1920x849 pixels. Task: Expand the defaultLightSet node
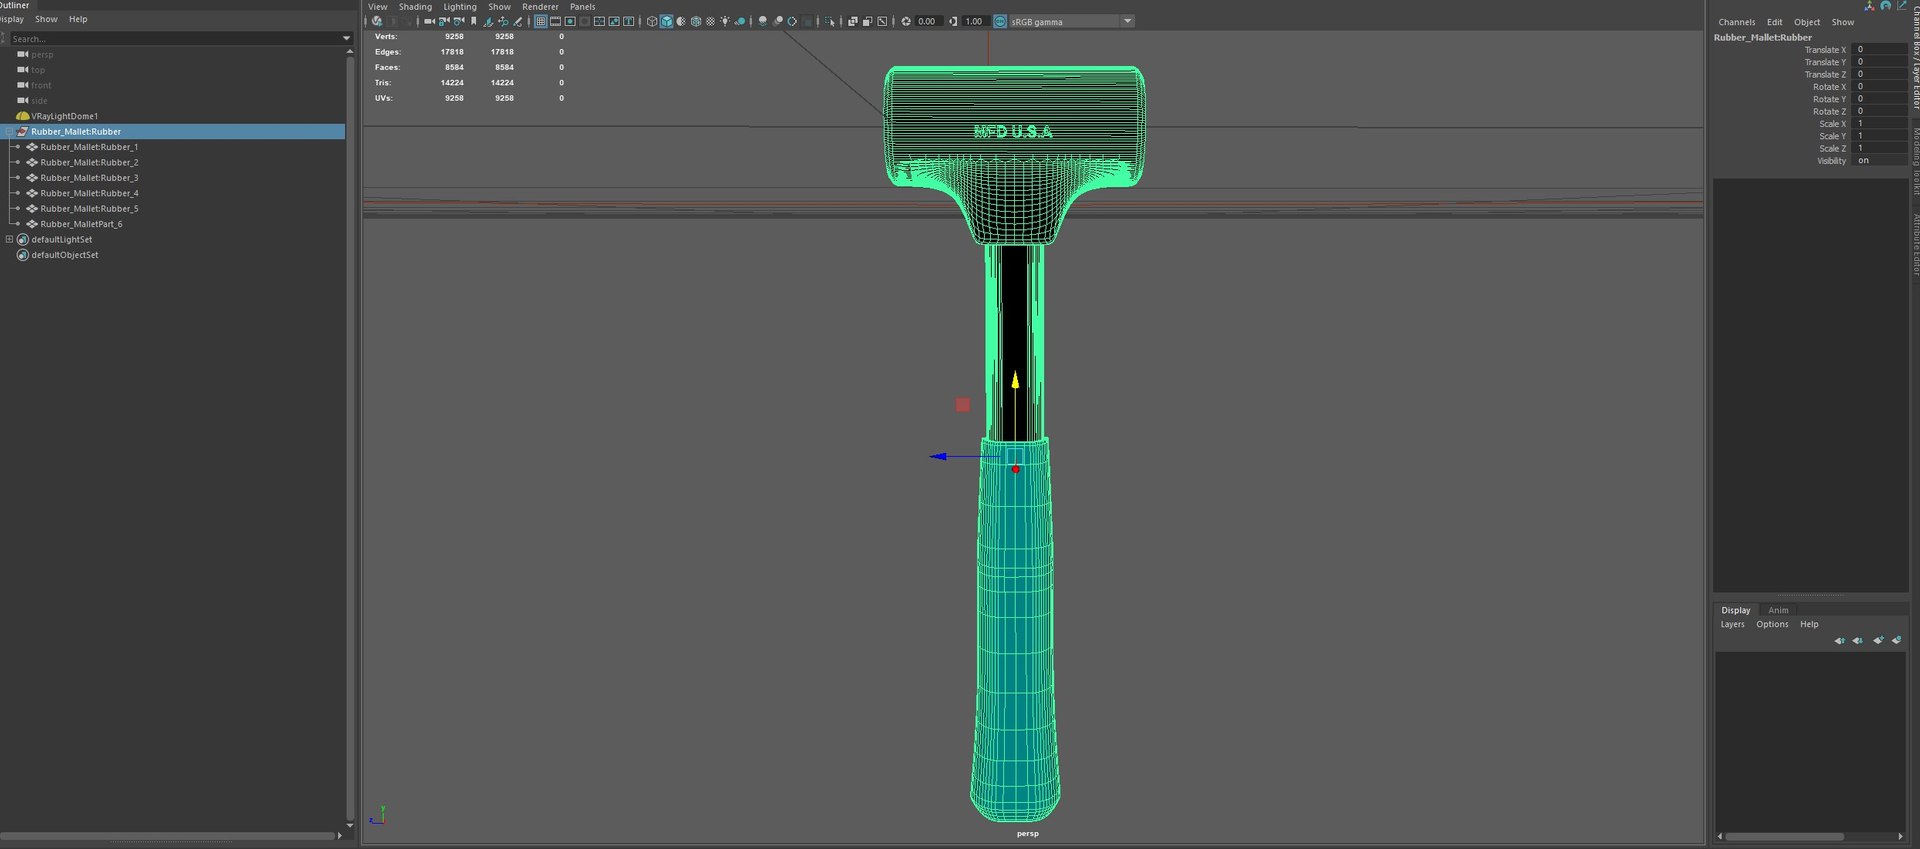[9, 239]
